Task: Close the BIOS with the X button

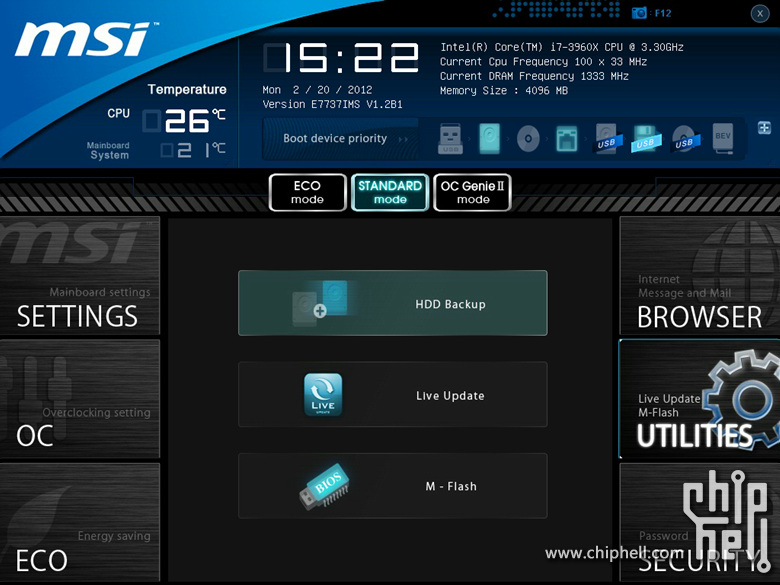Action: (x=760, y=14)
